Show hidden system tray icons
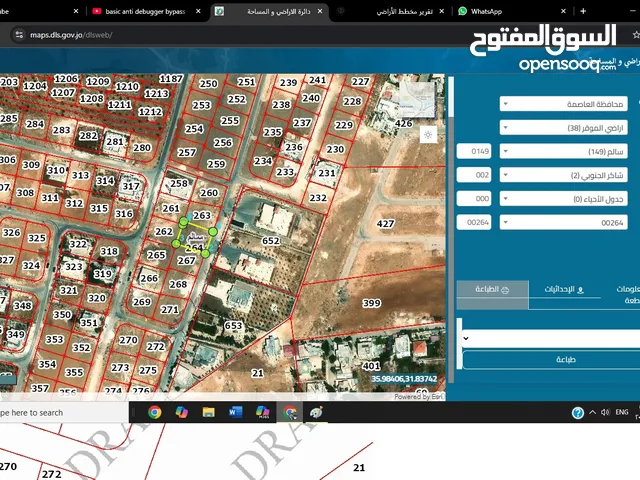This screenshot has height=480, width=640. [592, 412]
